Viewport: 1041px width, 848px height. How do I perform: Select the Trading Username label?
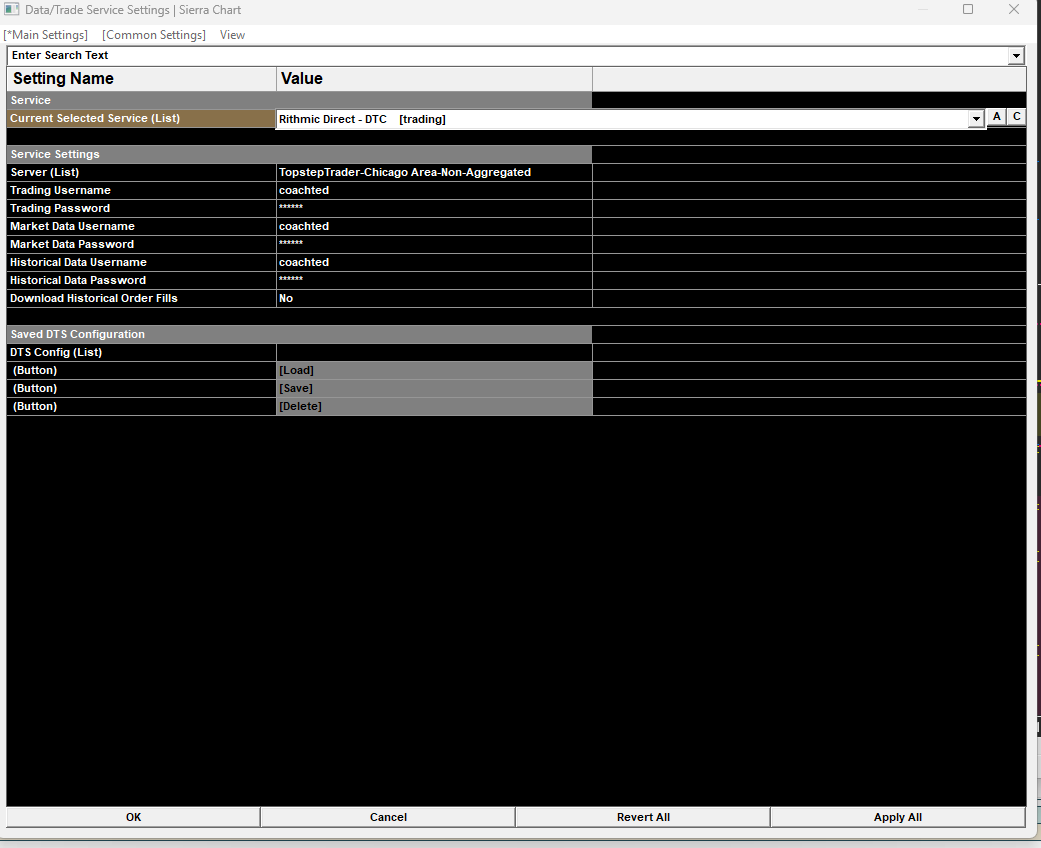click(x=60, y=190)
